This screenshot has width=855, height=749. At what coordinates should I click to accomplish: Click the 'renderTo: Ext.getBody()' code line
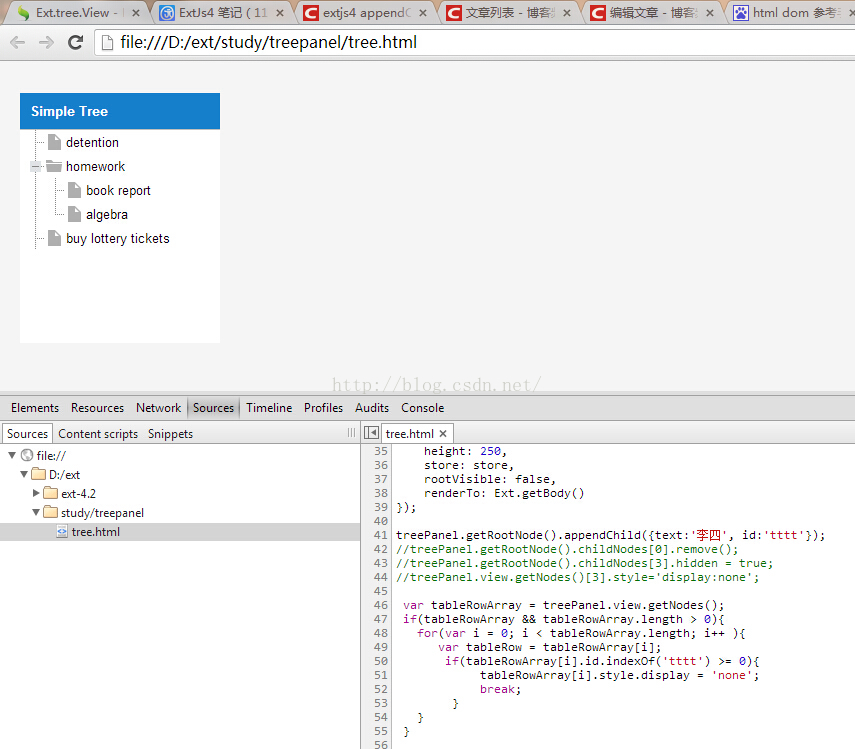(x=504, y=493)
